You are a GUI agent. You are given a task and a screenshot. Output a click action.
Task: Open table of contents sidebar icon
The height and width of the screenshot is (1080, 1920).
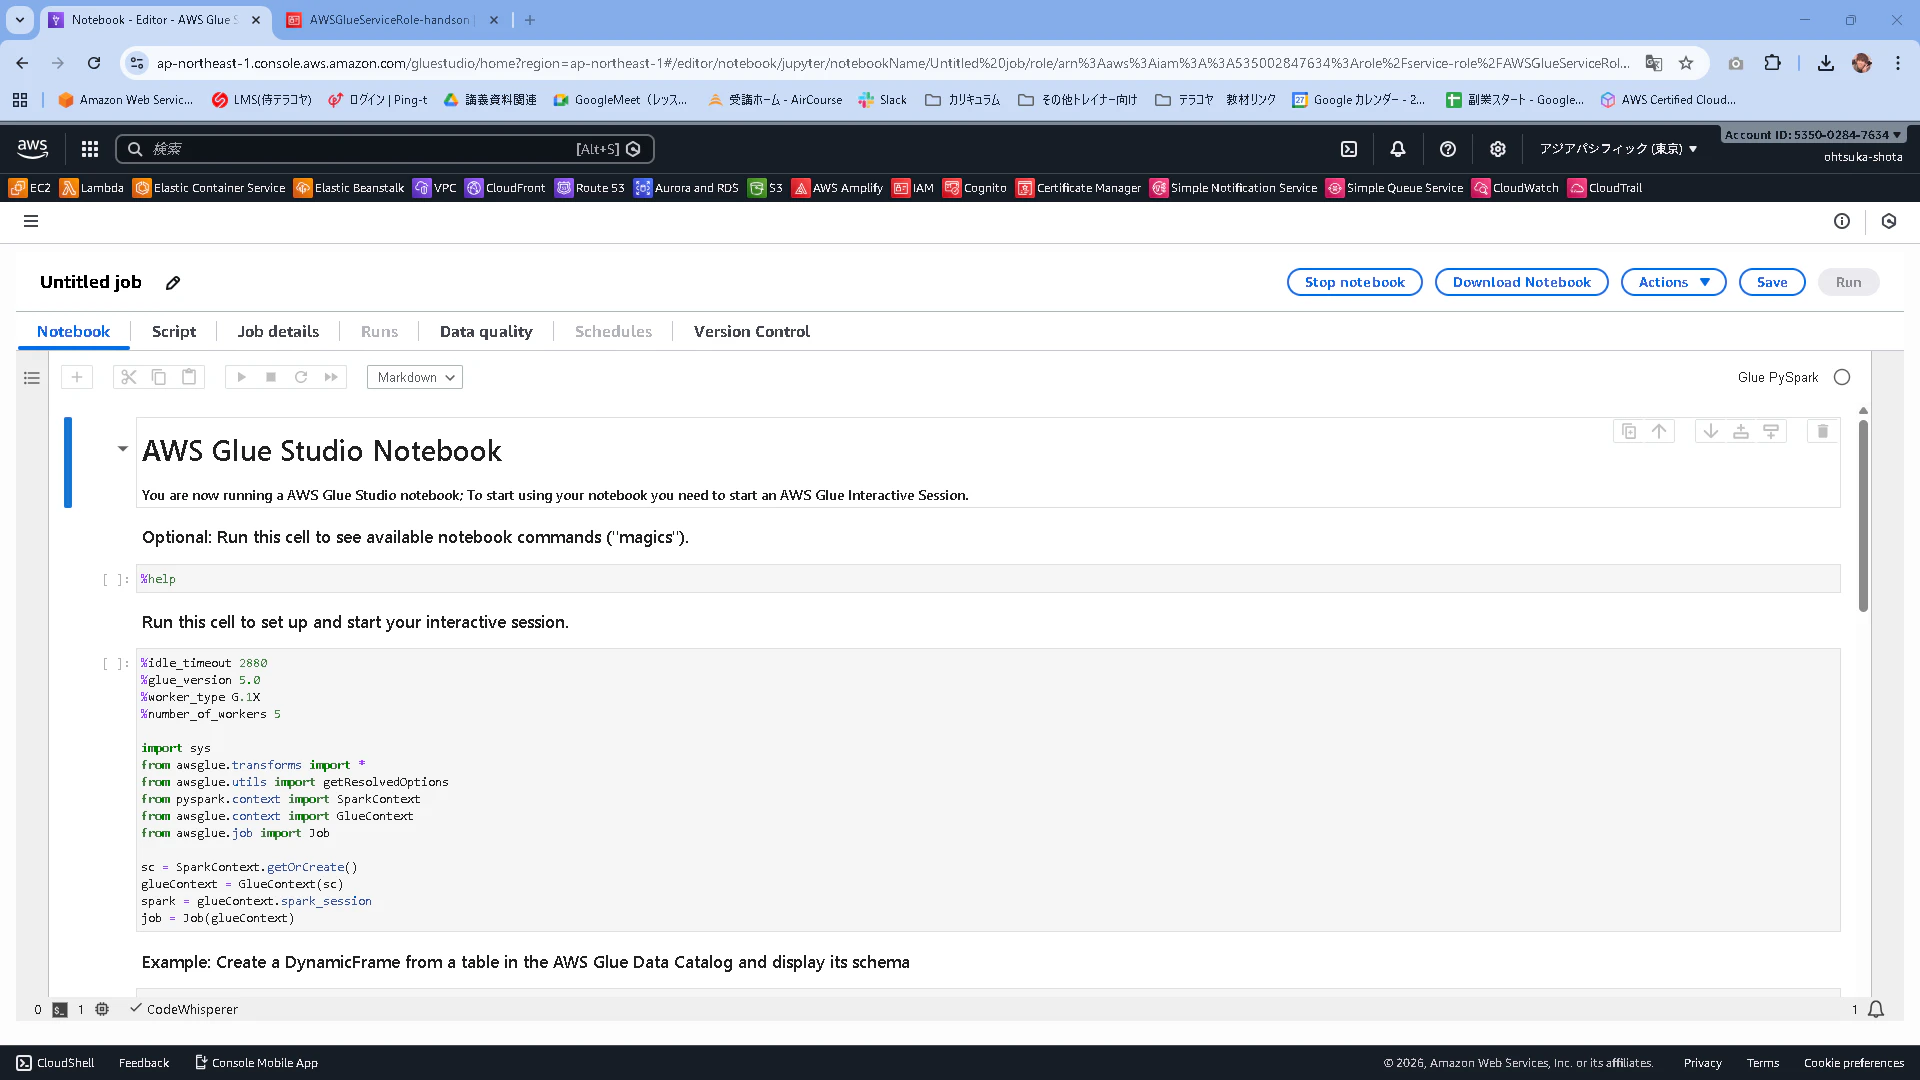[x=32, y=378]
